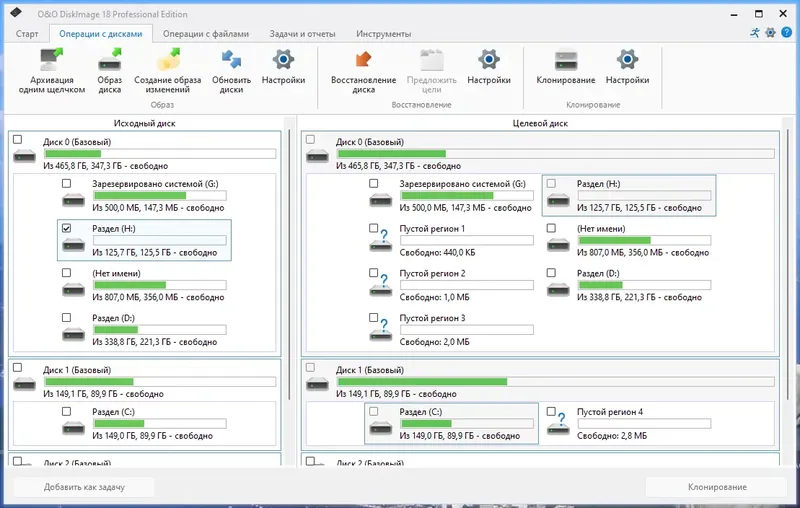Click source Диск 0 usage bar
The image size is (800, 508).
point(160,154)
